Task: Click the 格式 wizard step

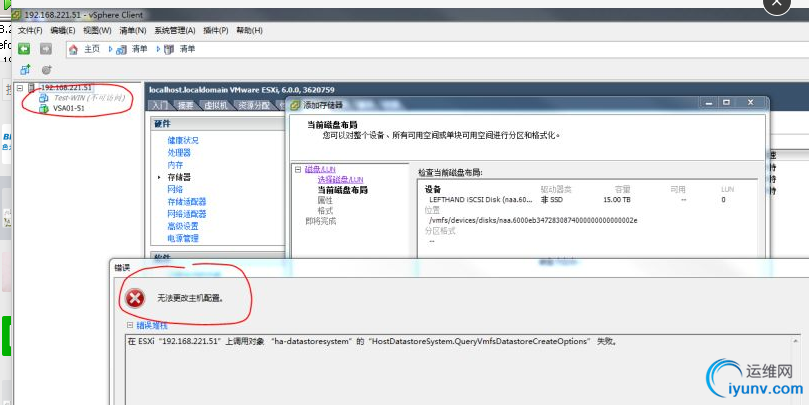Action: pos(325,210)
